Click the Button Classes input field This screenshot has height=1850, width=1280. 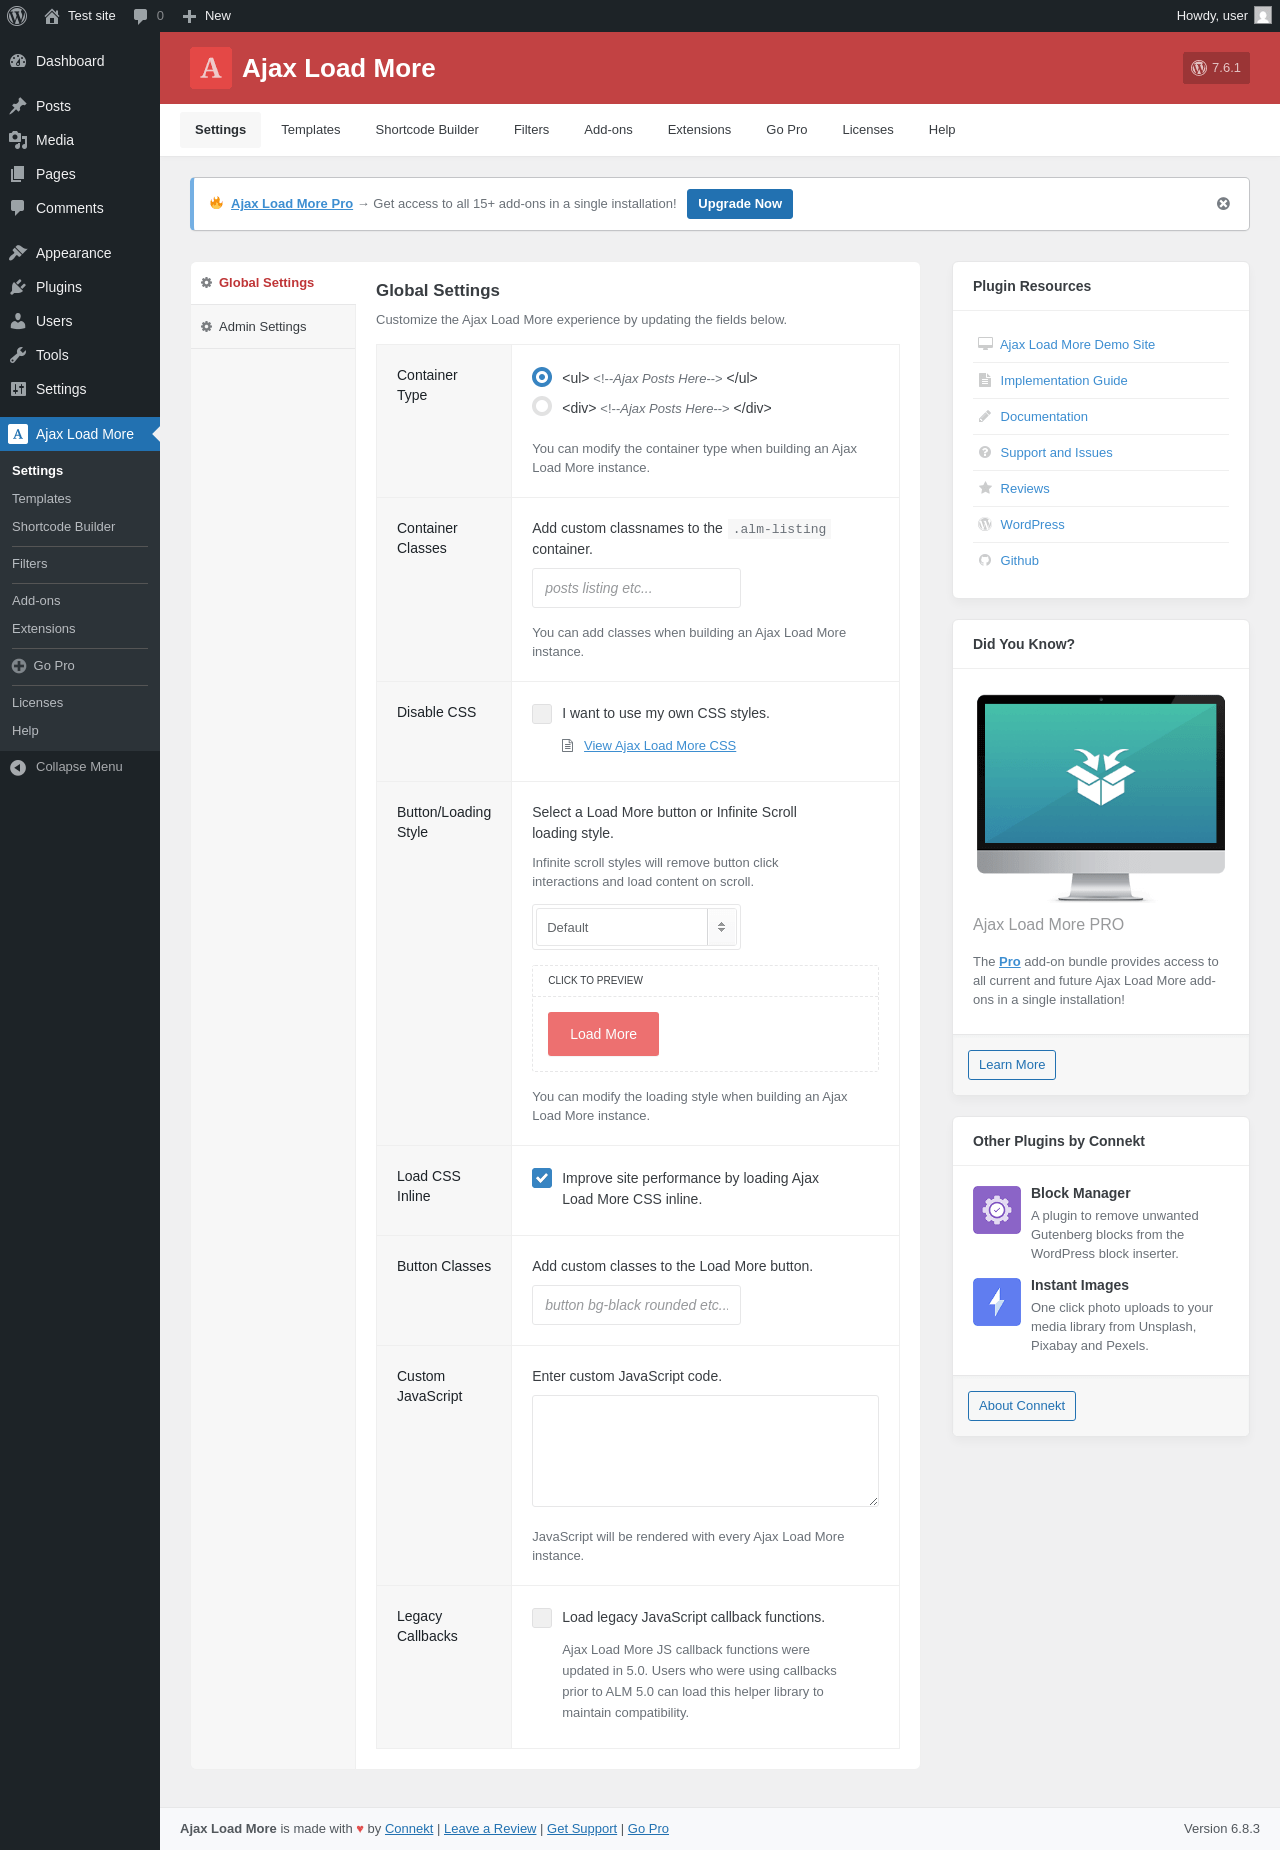point(636,1305)
